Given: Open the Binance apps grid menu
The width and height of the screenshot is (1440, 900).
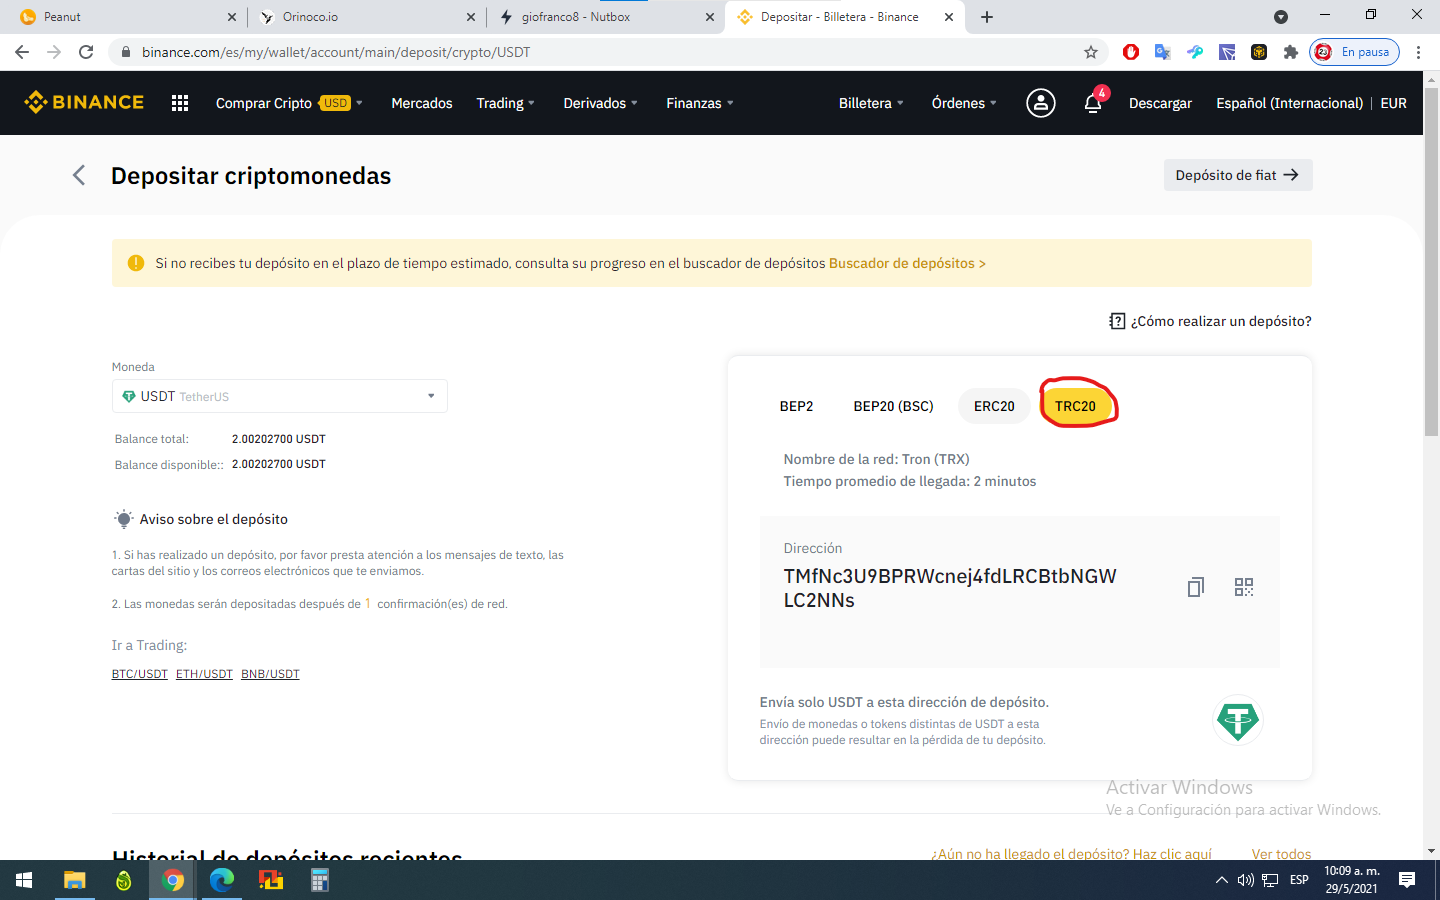Looking at the screenshot, I should point(180,103).
